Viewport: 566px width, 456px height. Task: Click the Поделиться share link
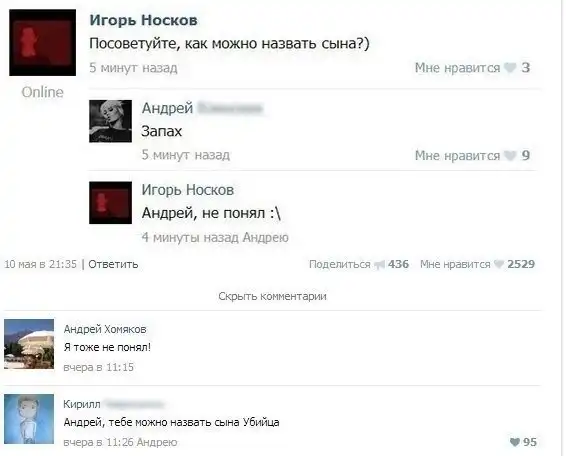coord(340,264)
